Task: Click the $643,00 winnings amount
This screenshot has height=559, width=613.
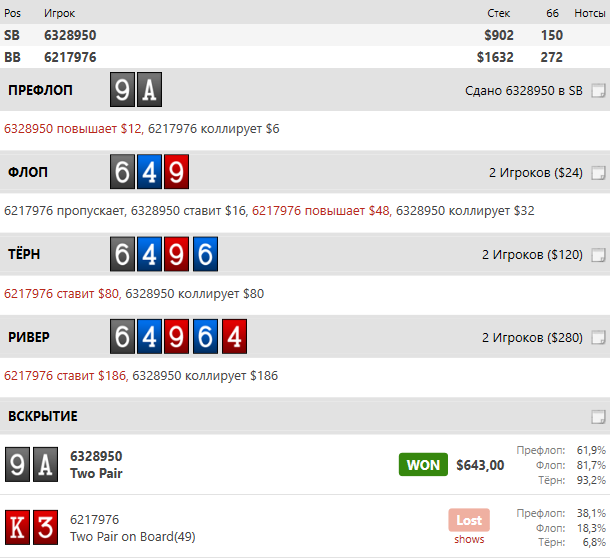Action: coord(480,465)
